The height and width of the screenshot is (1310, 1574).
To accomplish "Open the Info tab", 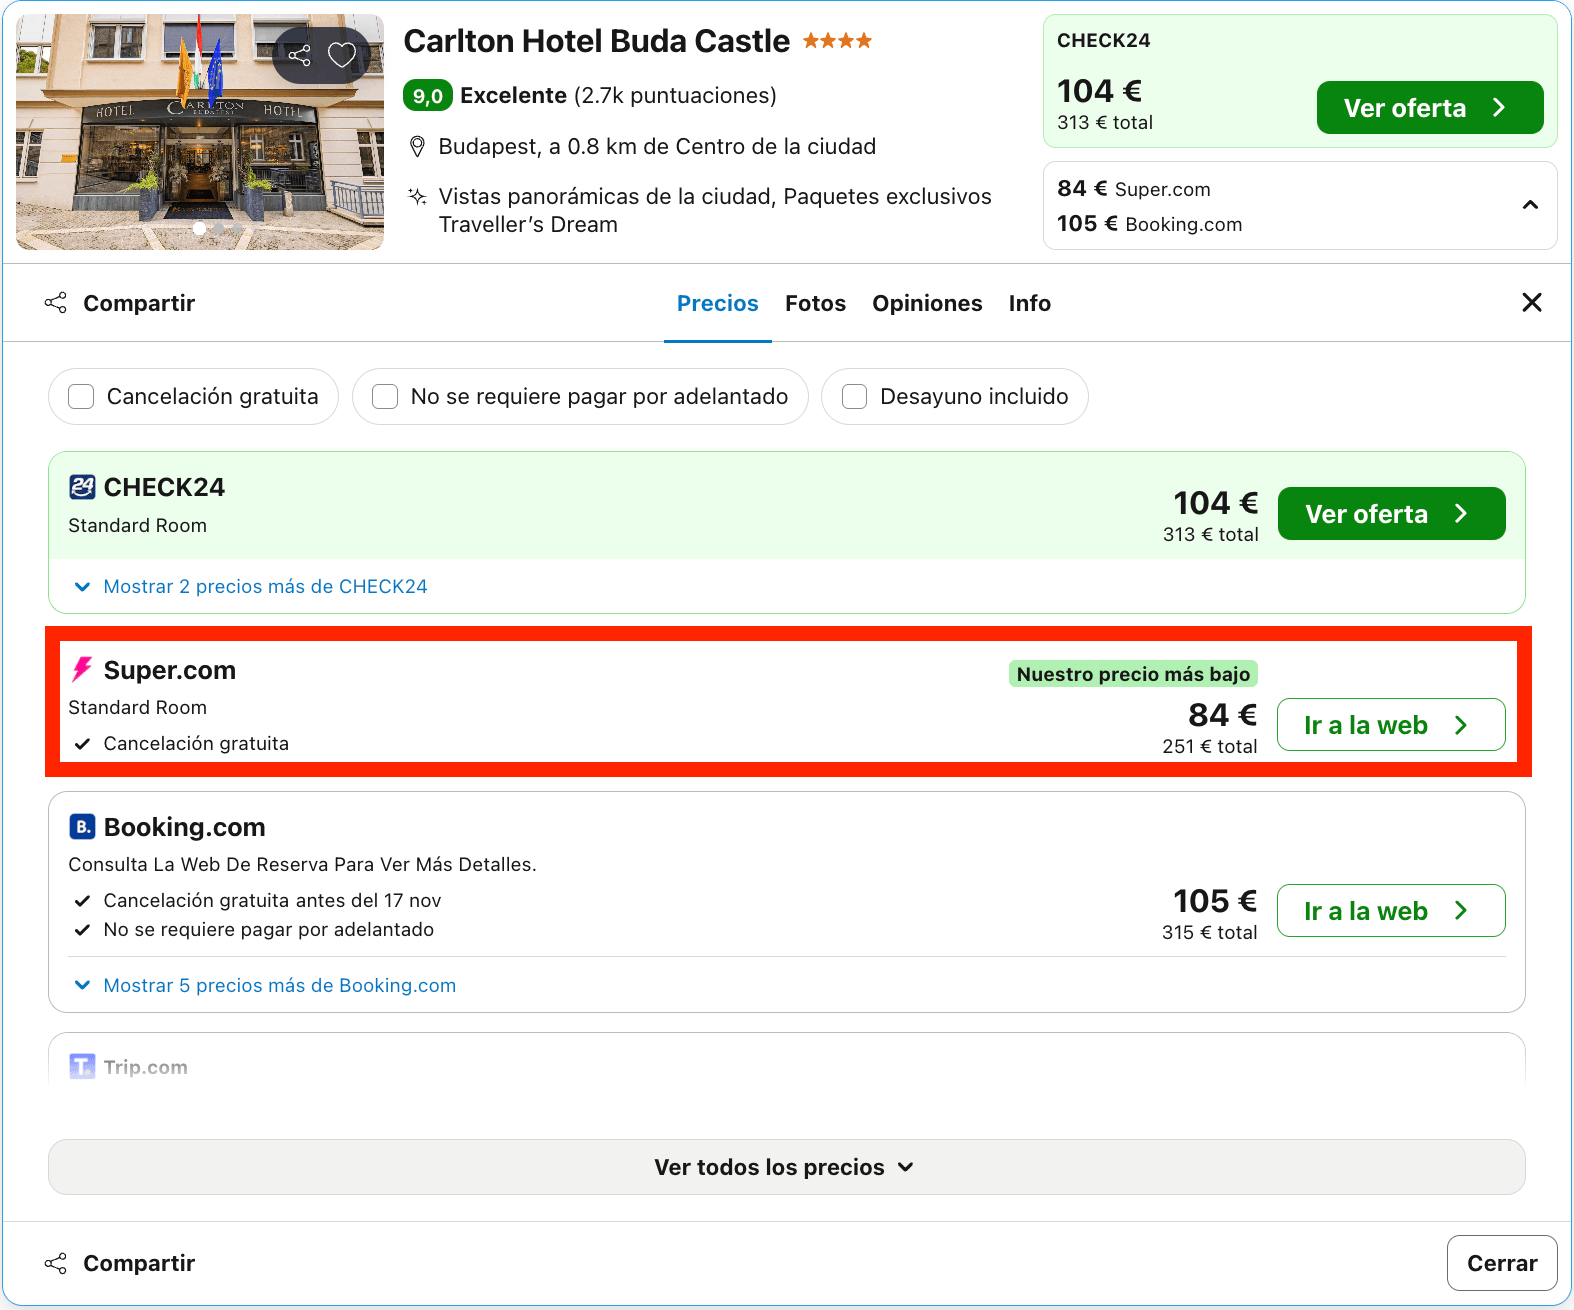I will 1029,303.
